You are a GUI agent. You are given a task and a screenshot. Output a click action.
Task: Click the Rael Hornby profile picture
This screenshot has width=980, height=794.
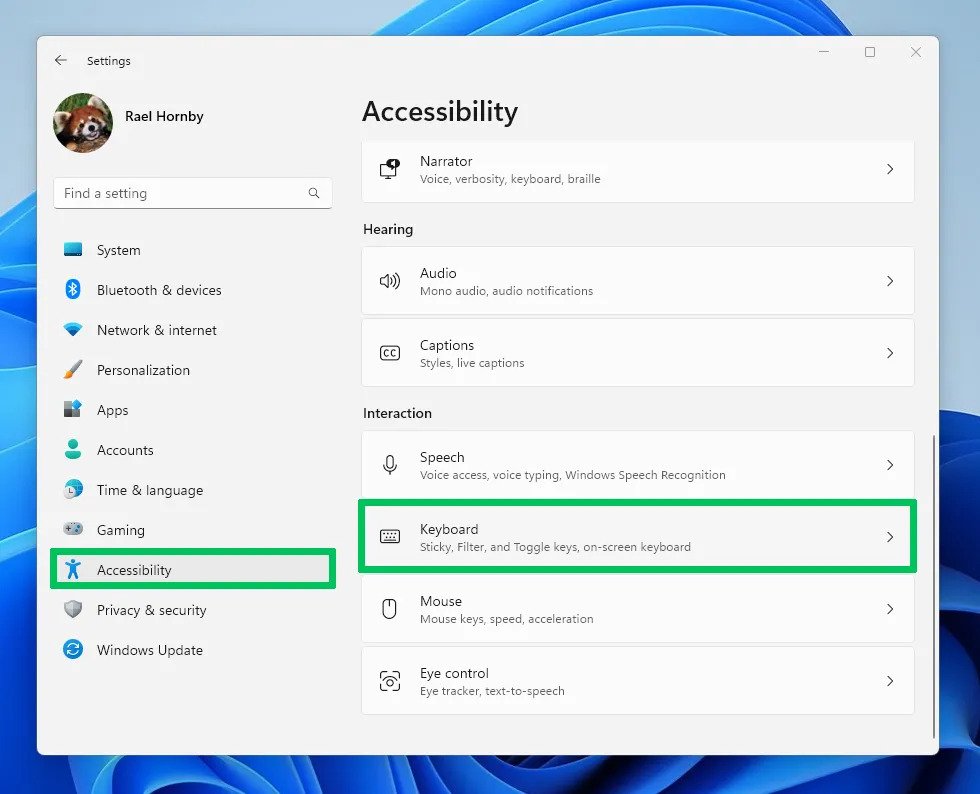pos(83,123)
